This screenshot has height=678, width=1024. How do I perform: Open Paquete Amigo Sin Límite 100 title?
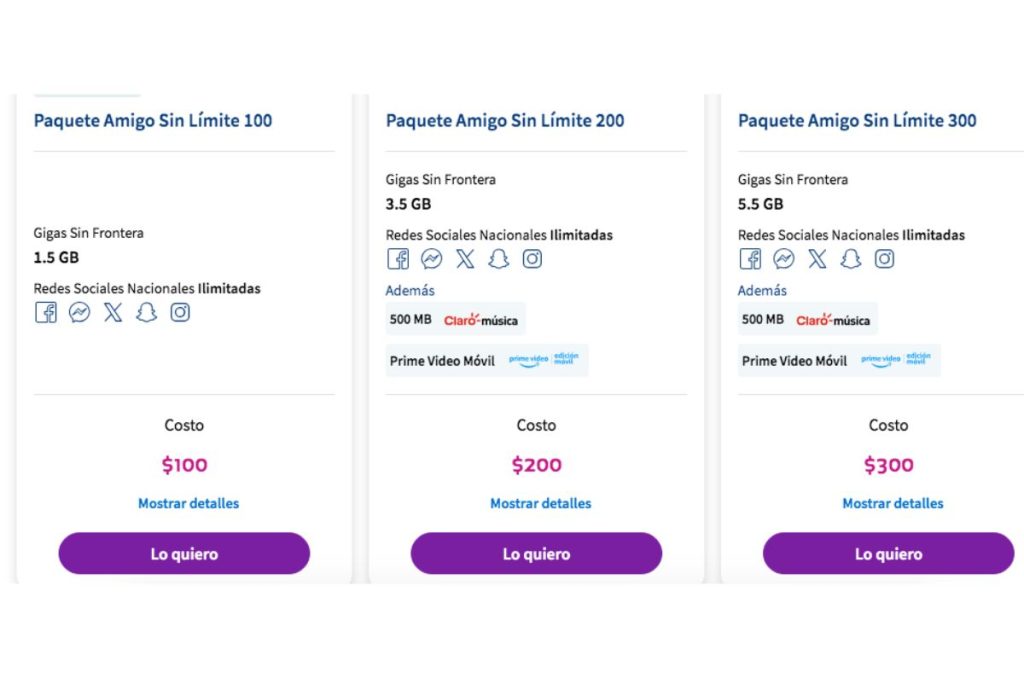(x=153, y=121)
